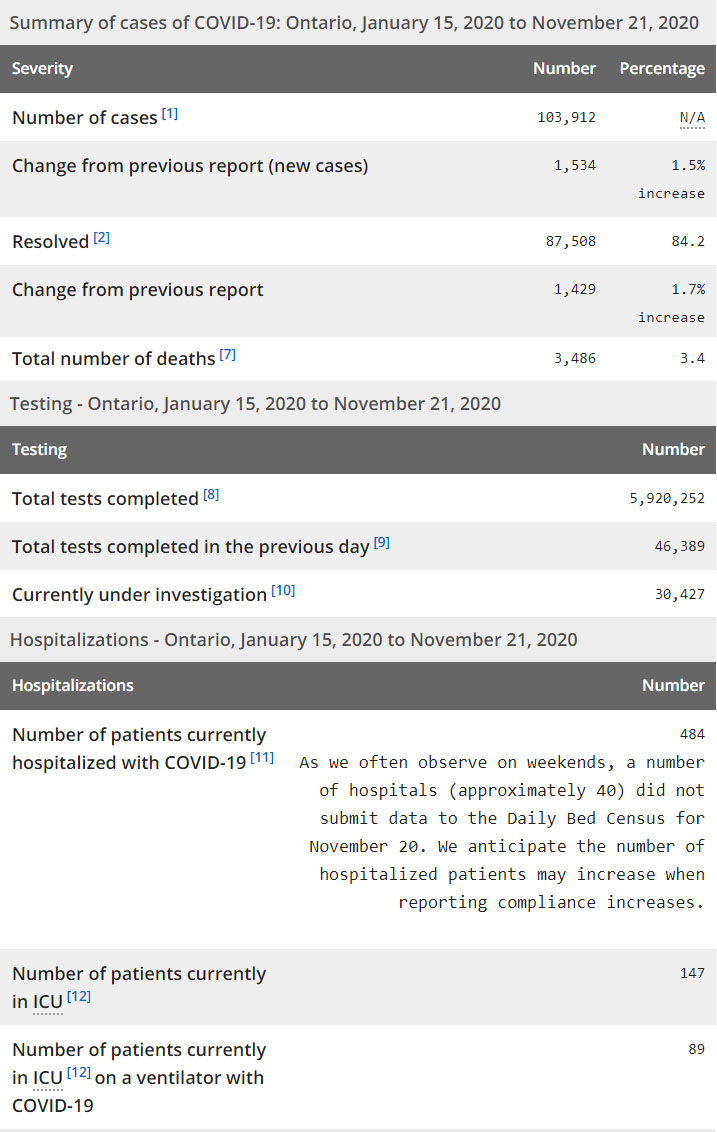Open footnote 11 after hospitalized with COVID-19
The height and width of the screenshot is (1132, 717).
click(262, 758)
